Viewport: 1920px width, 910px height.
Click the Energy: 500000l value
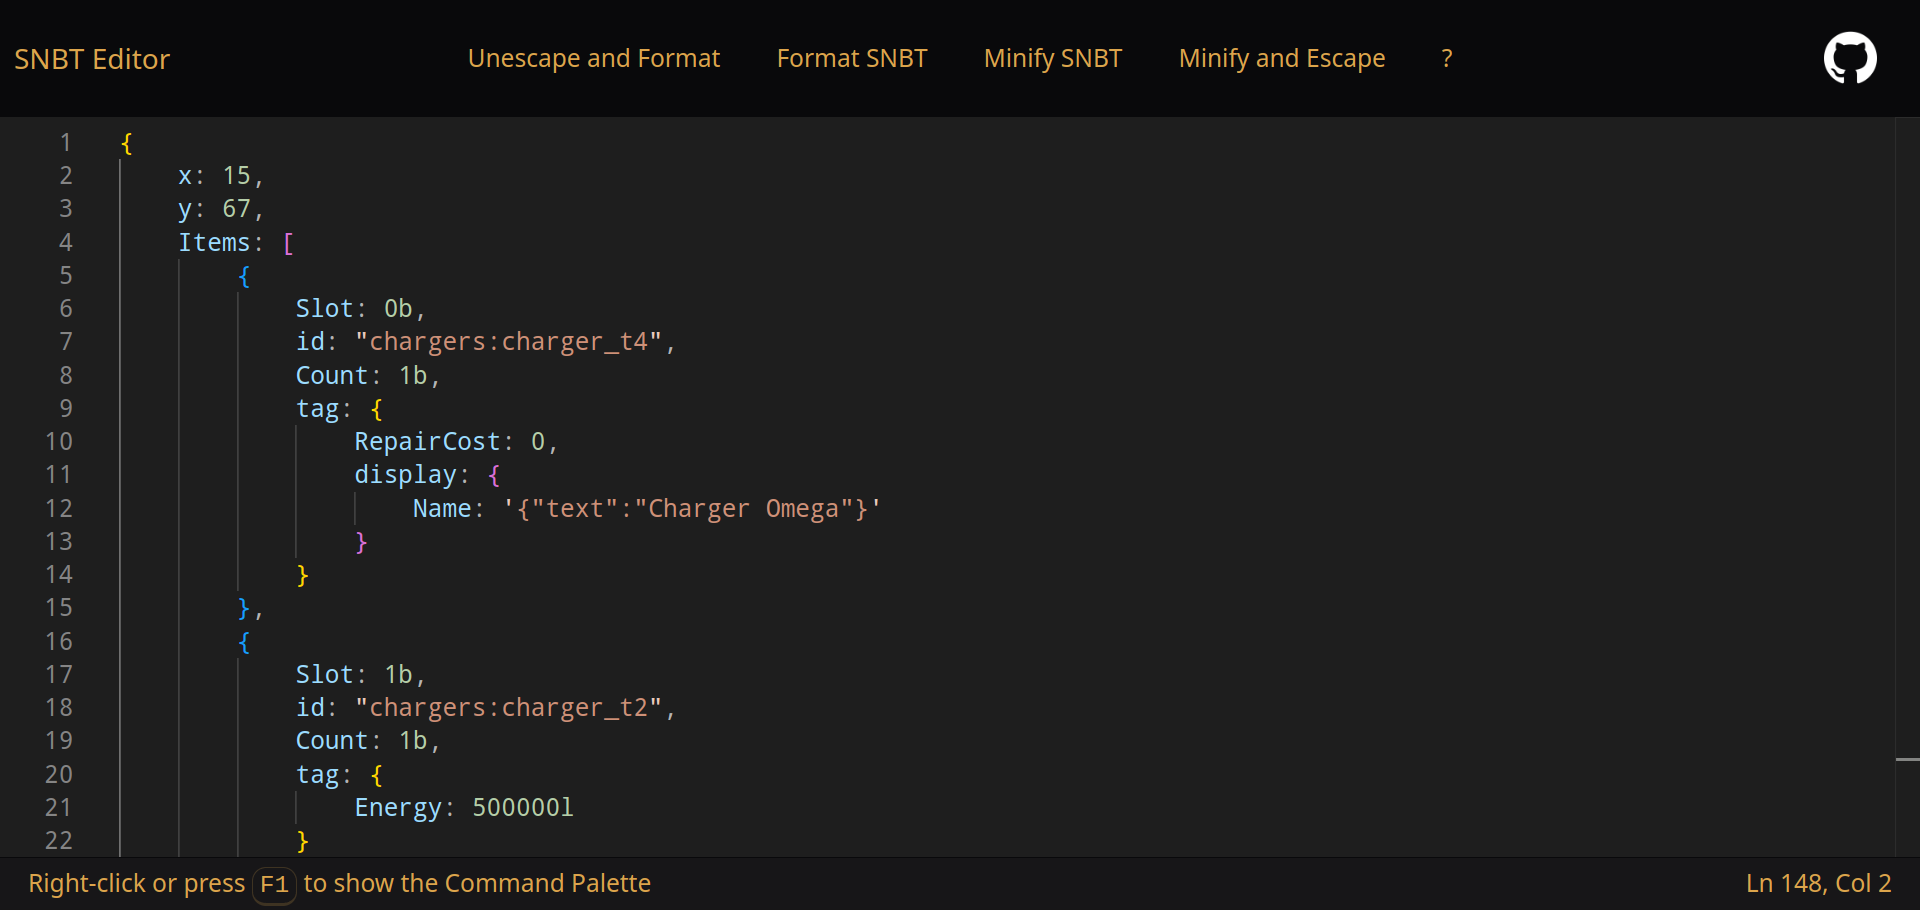[463, 807]
